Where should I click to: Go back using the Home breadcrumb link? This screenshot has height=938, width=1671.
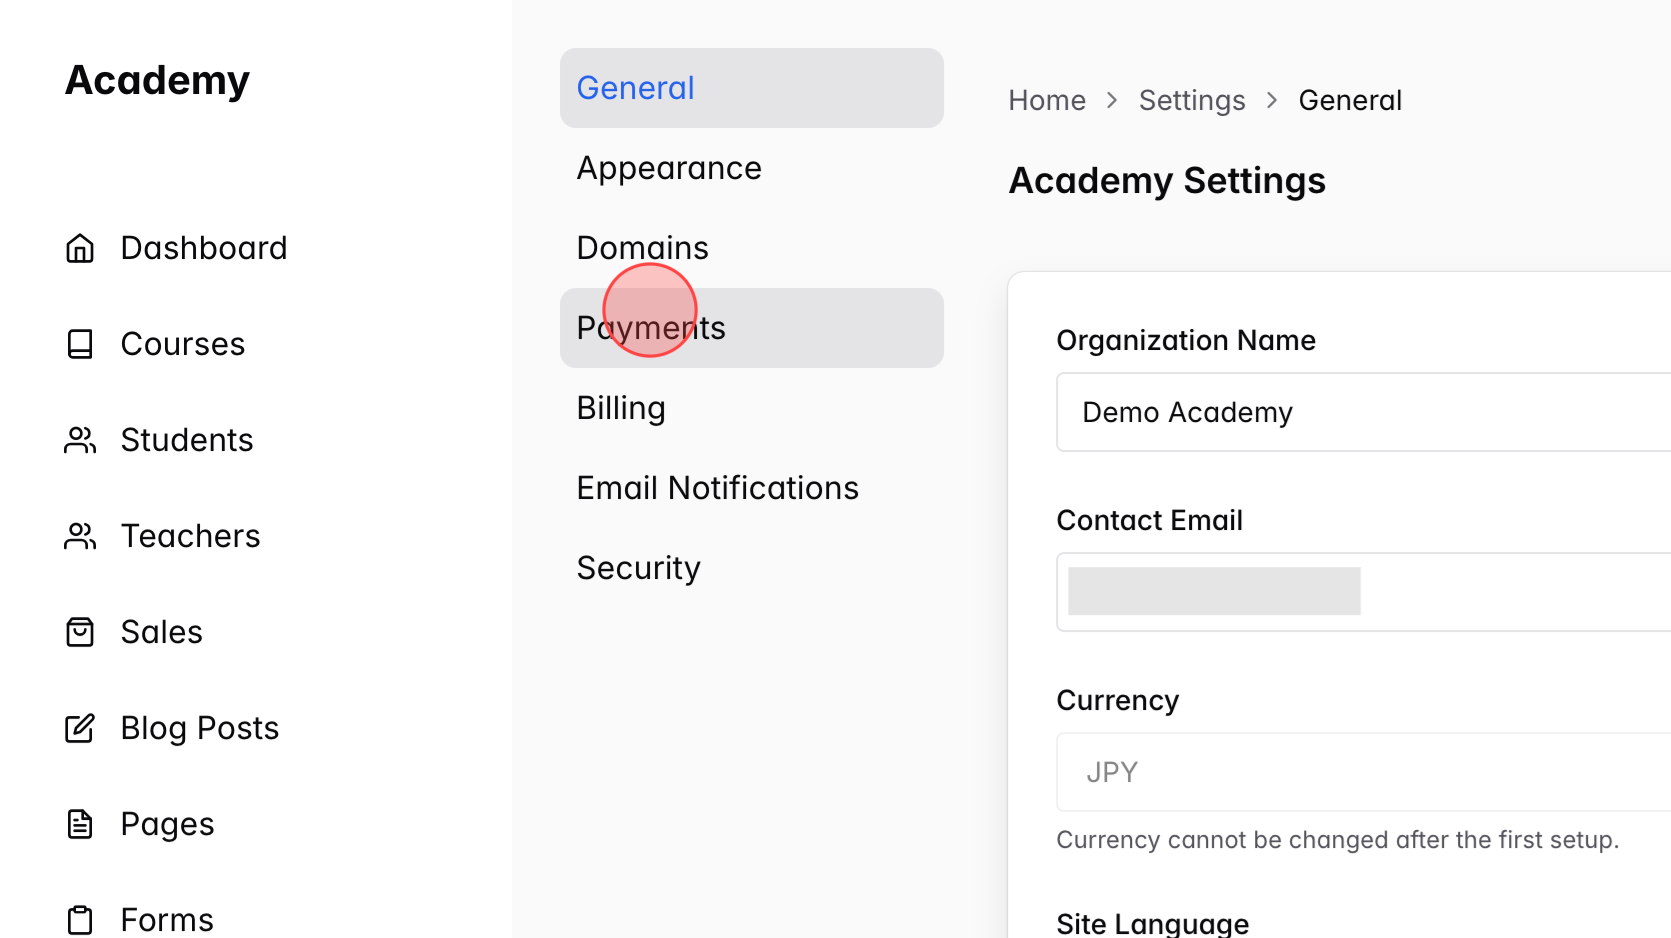1046,100
